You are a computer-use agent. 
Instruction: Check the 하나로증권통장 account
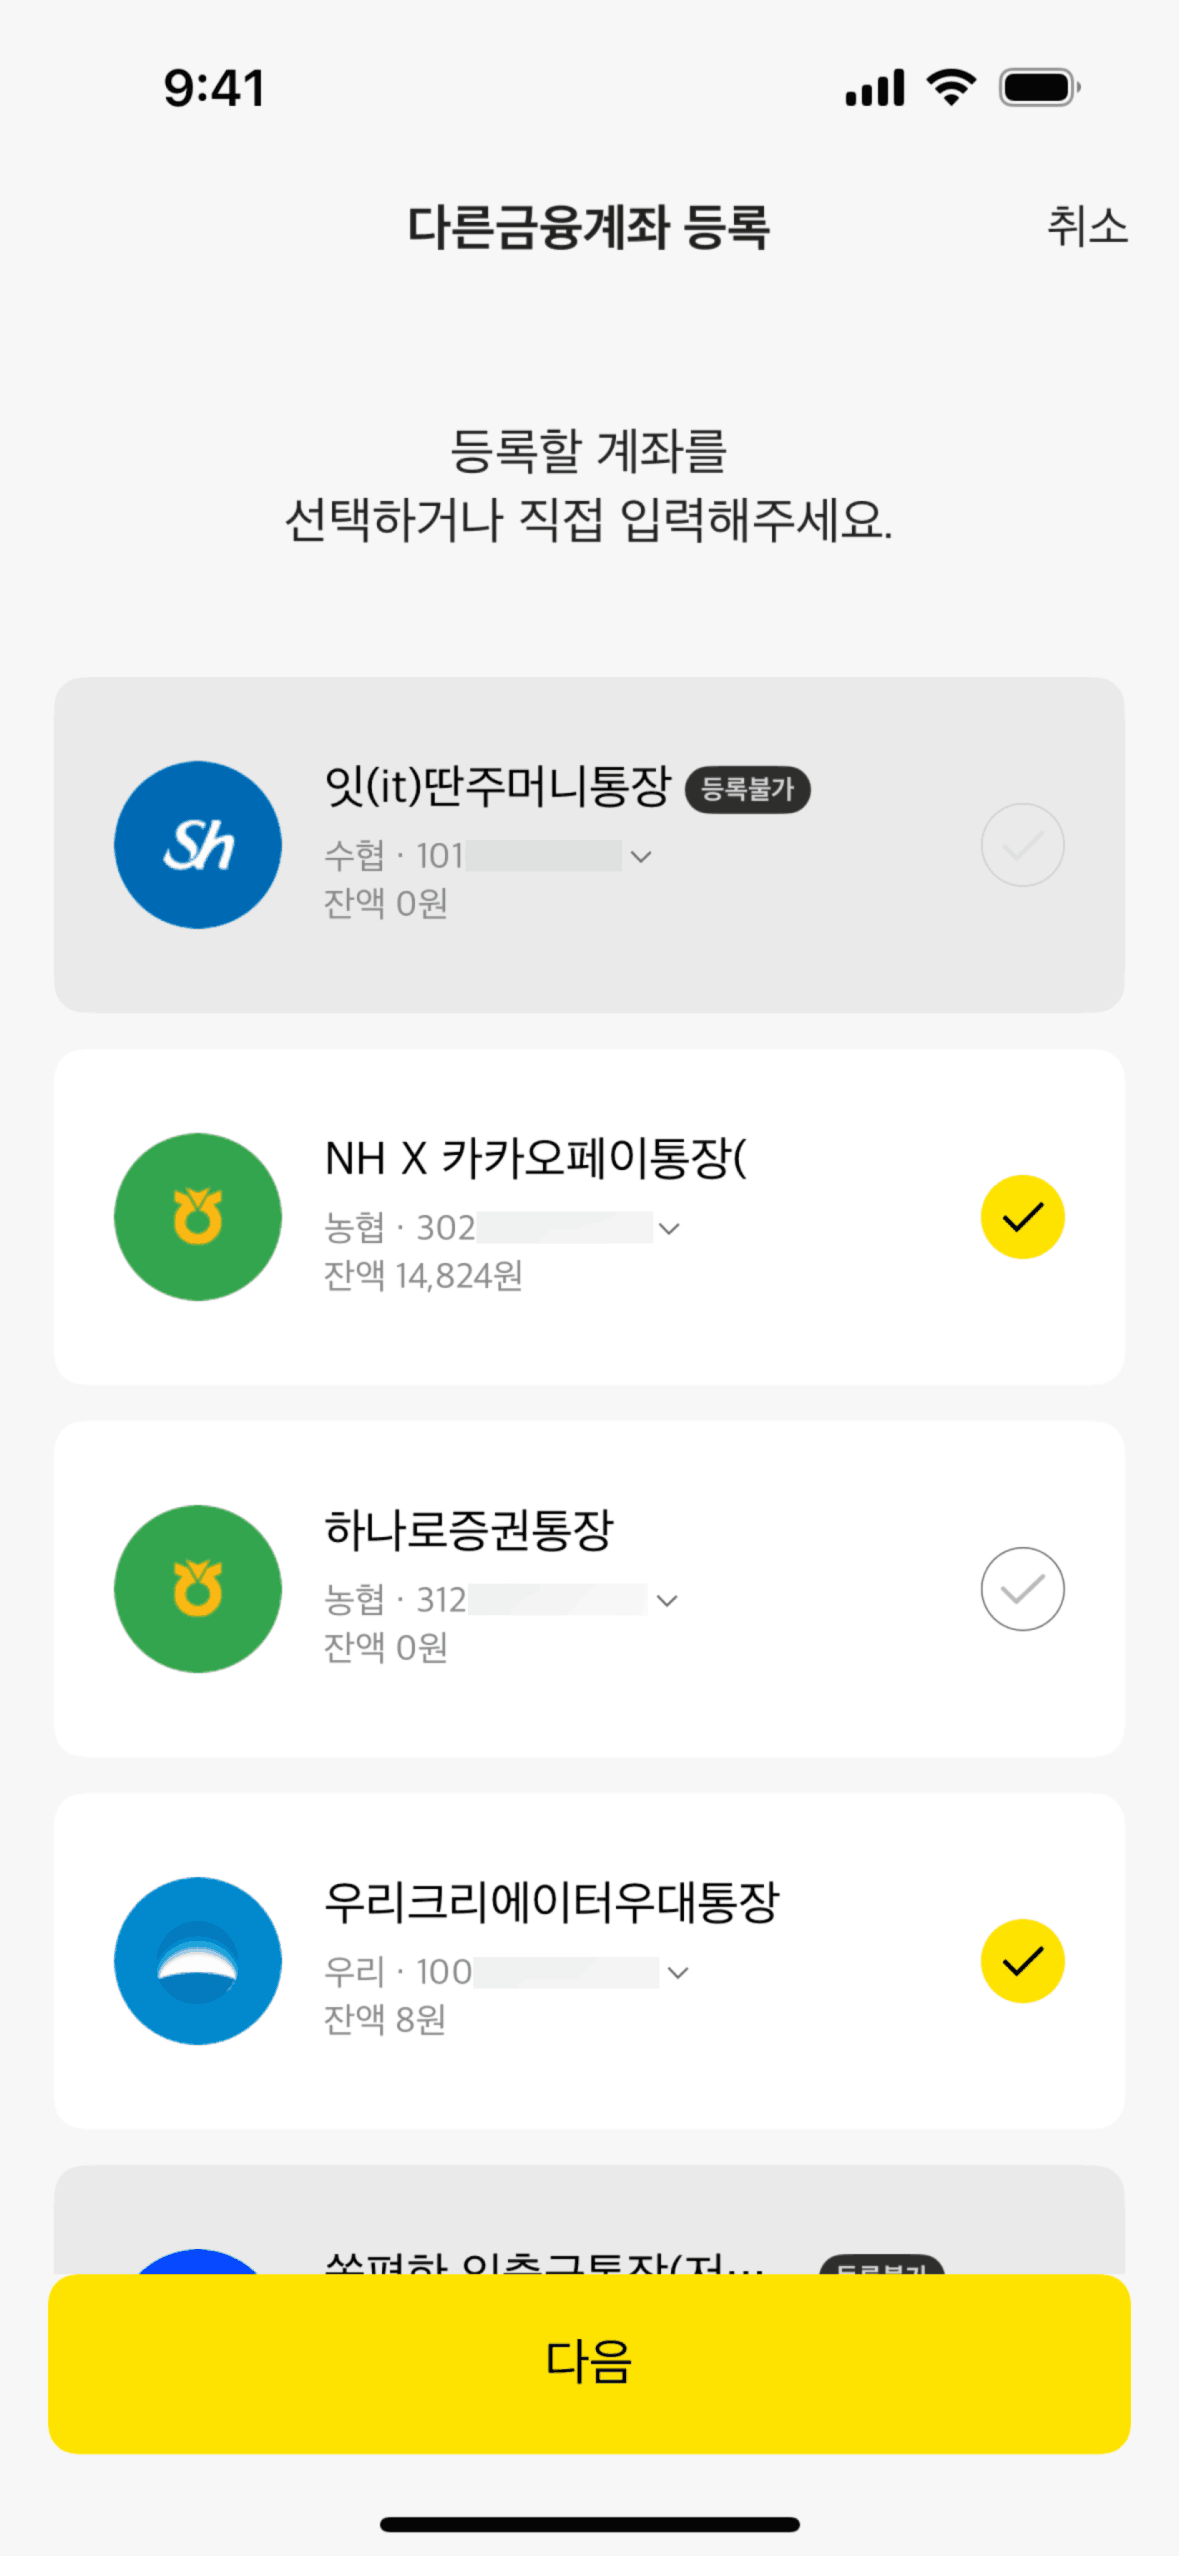[1022, 1589]
